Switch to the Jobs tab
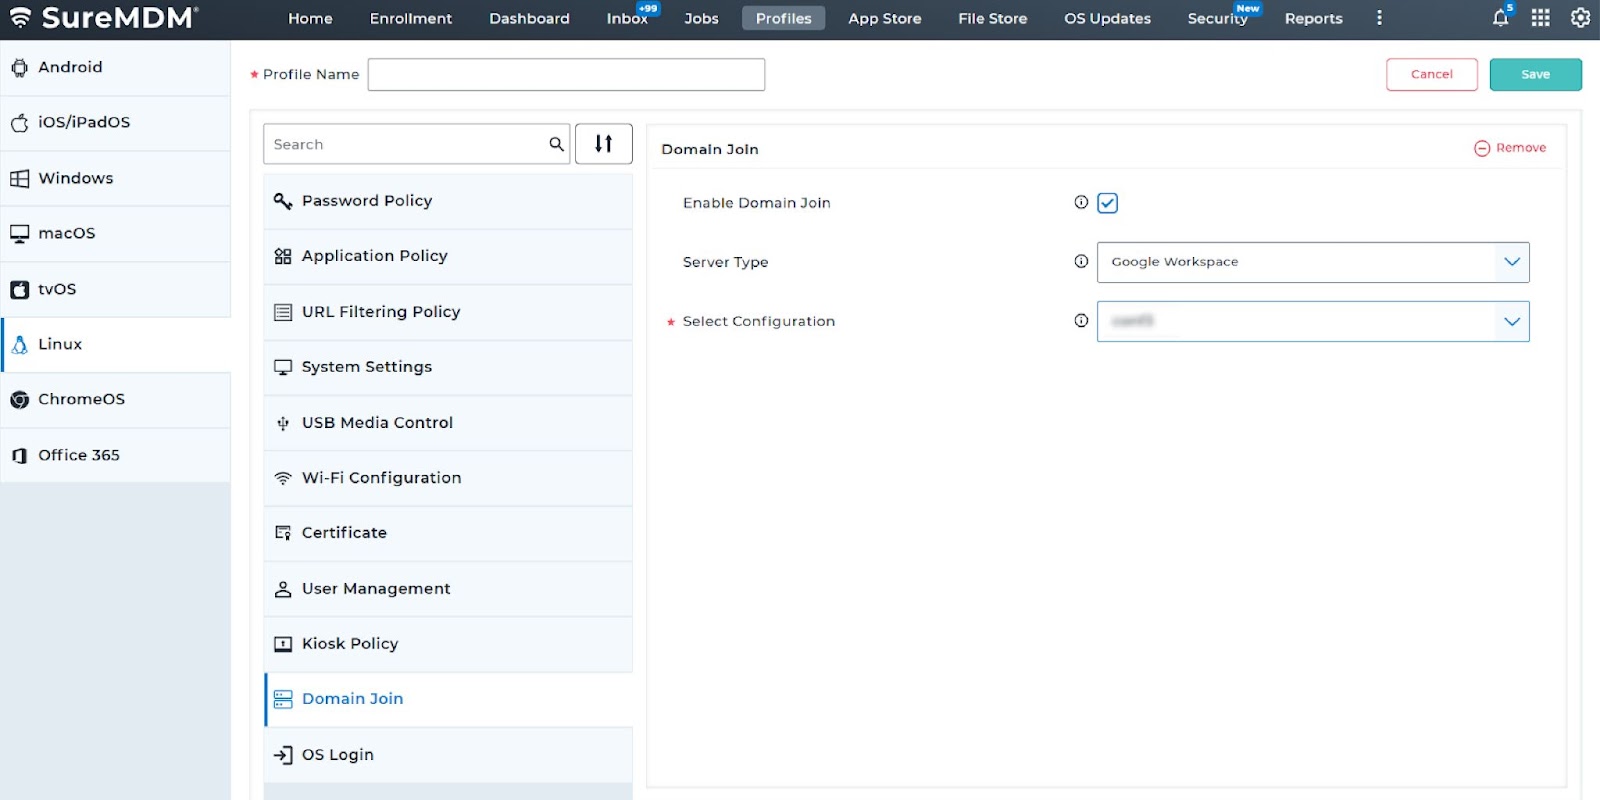The width and height of the screenshot is (1600, 800). 701,18
